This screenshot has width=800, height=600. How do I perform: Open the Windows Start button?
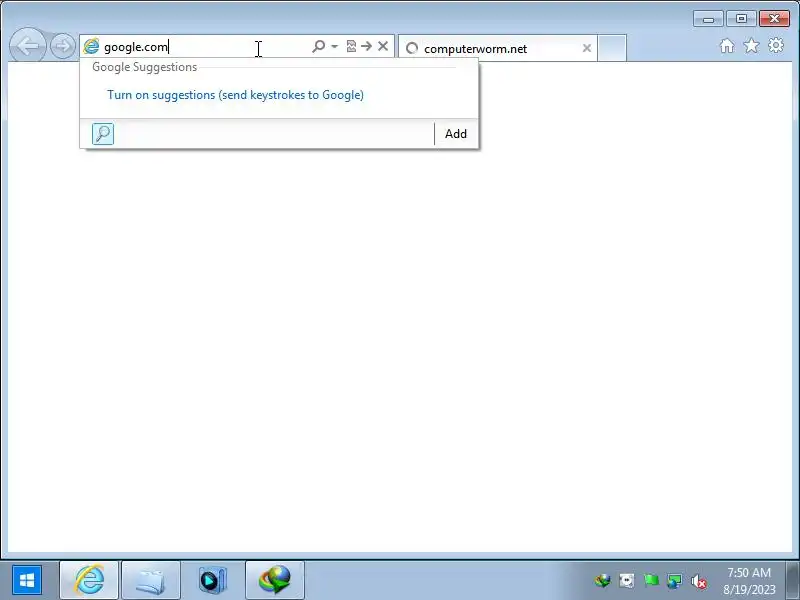coord(27,580)
